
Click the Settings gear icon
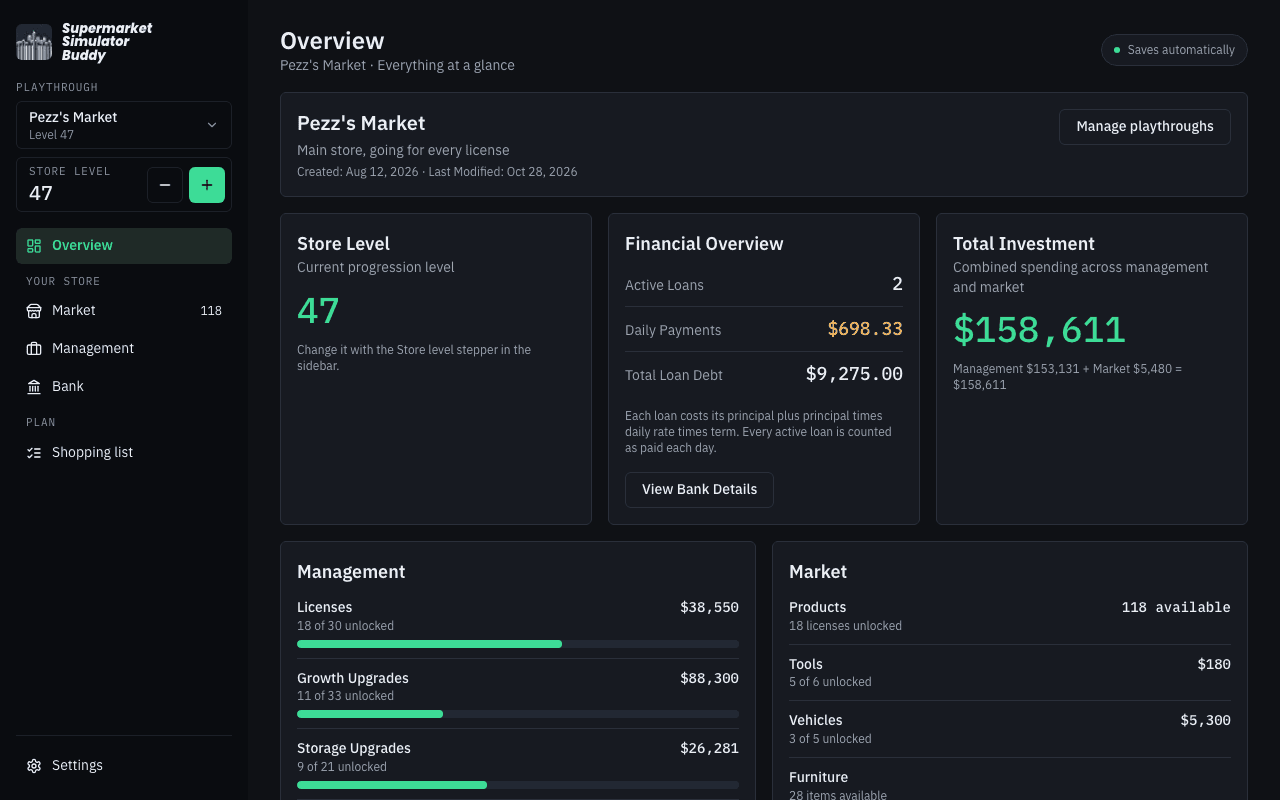(x=34, y=766)
